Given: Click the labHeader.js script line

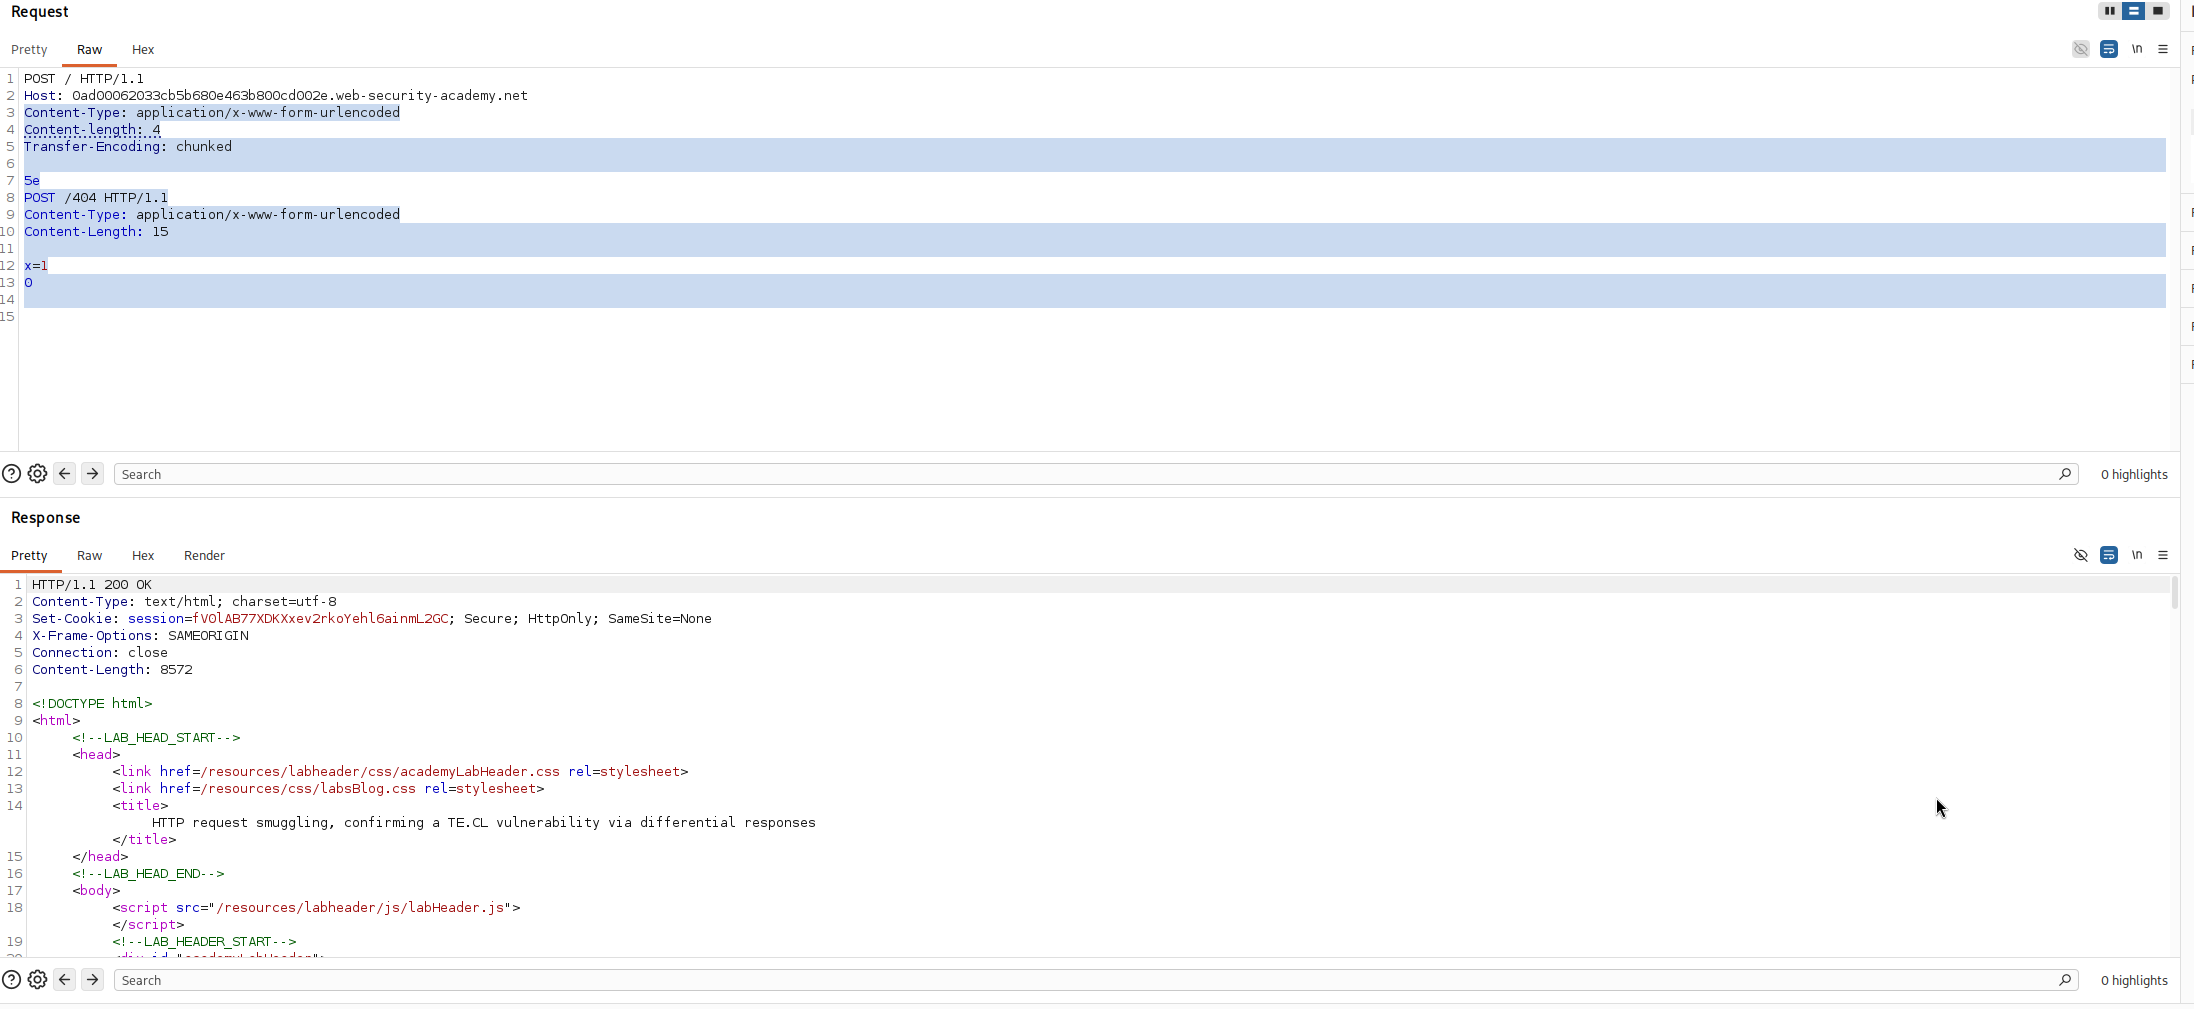Looking at the screenshot, I should (316, 908).
